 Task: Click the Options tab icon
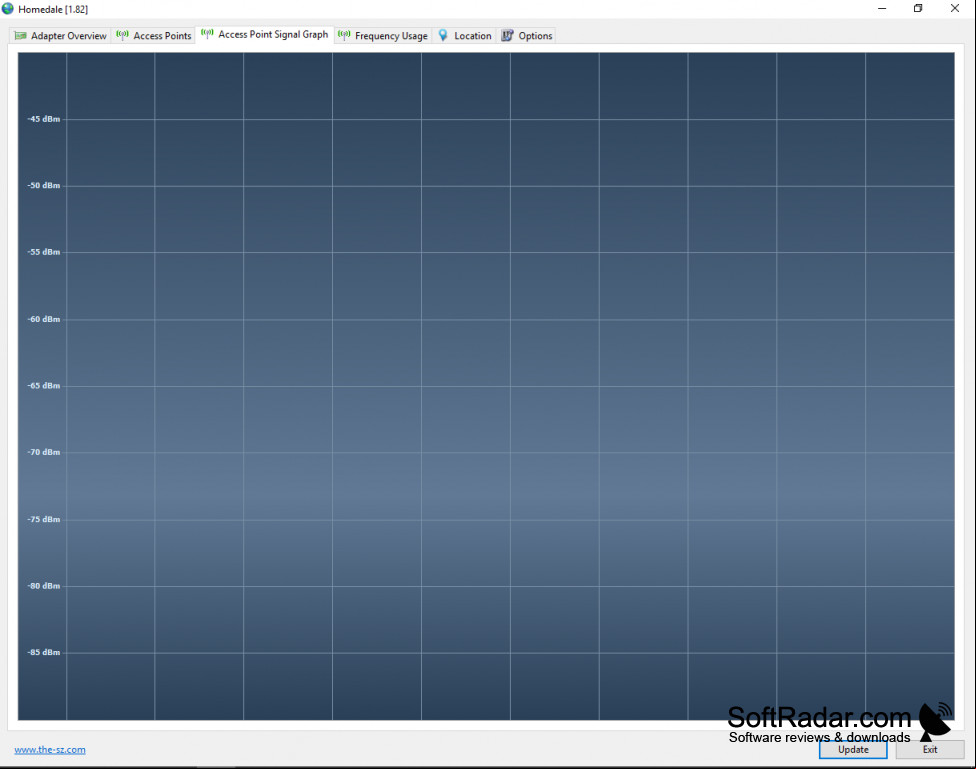point(507,35)
